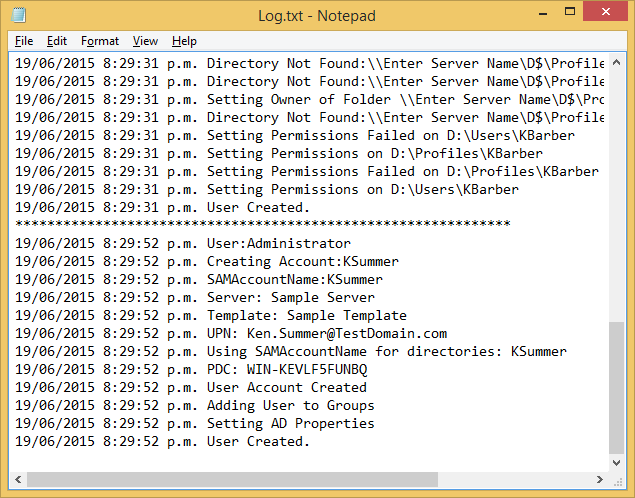Open the File menu
Viewport: 635px width, 498px height.
(24, 41)
